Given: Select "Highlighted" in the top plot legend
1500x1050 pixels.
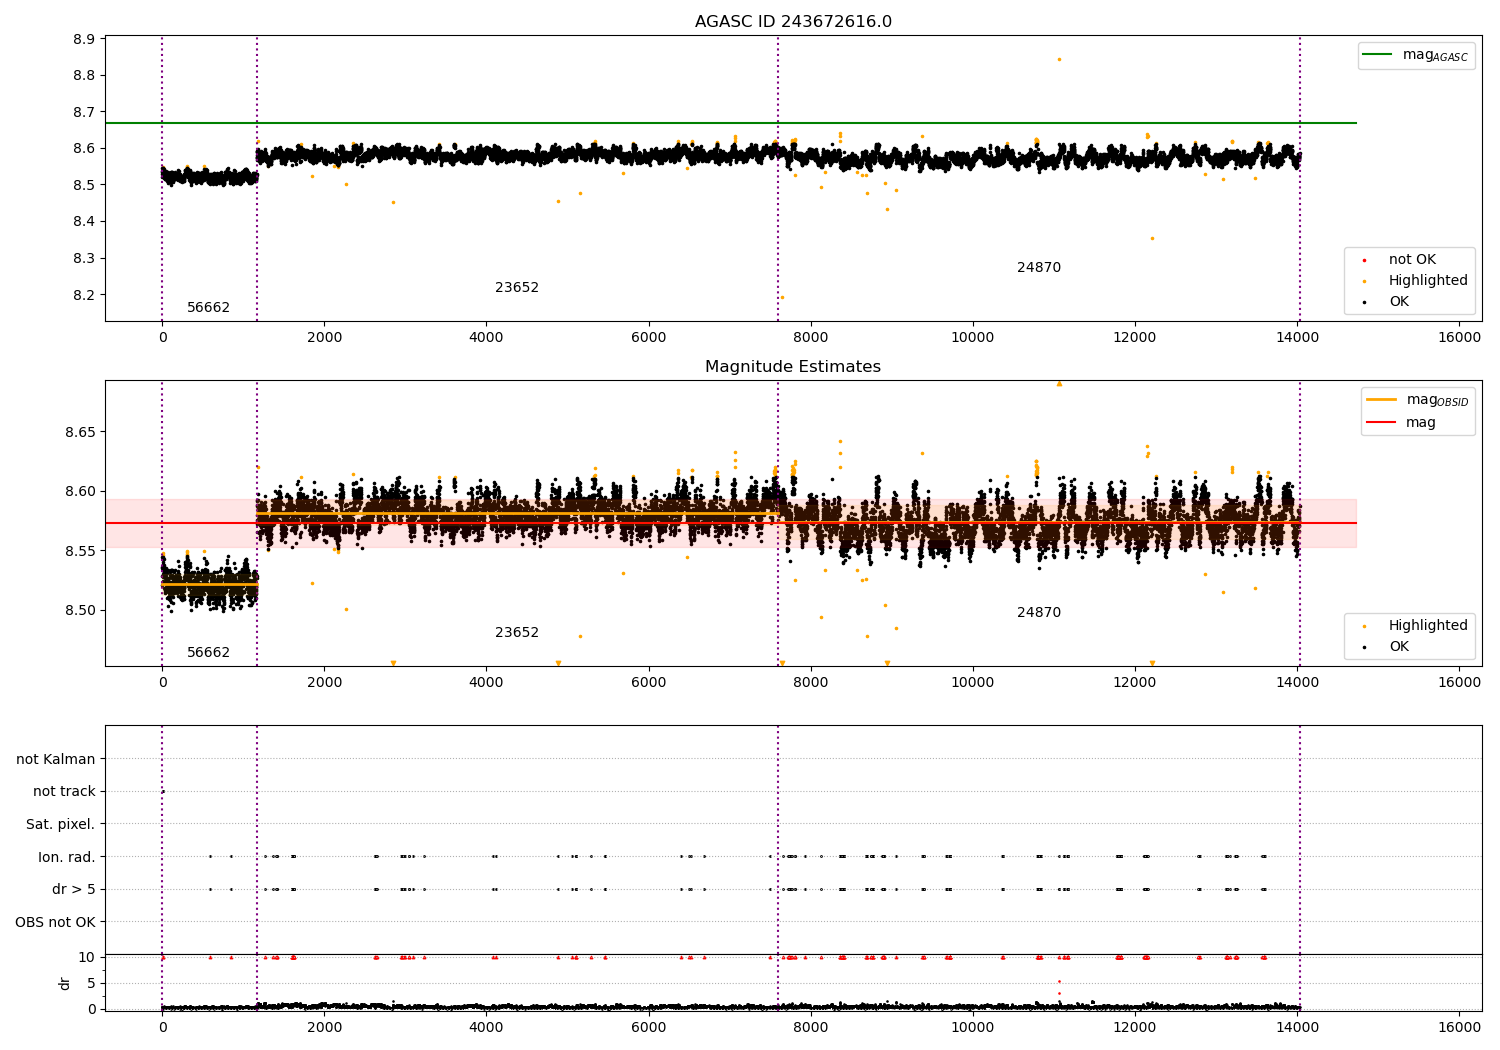Looking at the screenshot, I should point(1428,281).
